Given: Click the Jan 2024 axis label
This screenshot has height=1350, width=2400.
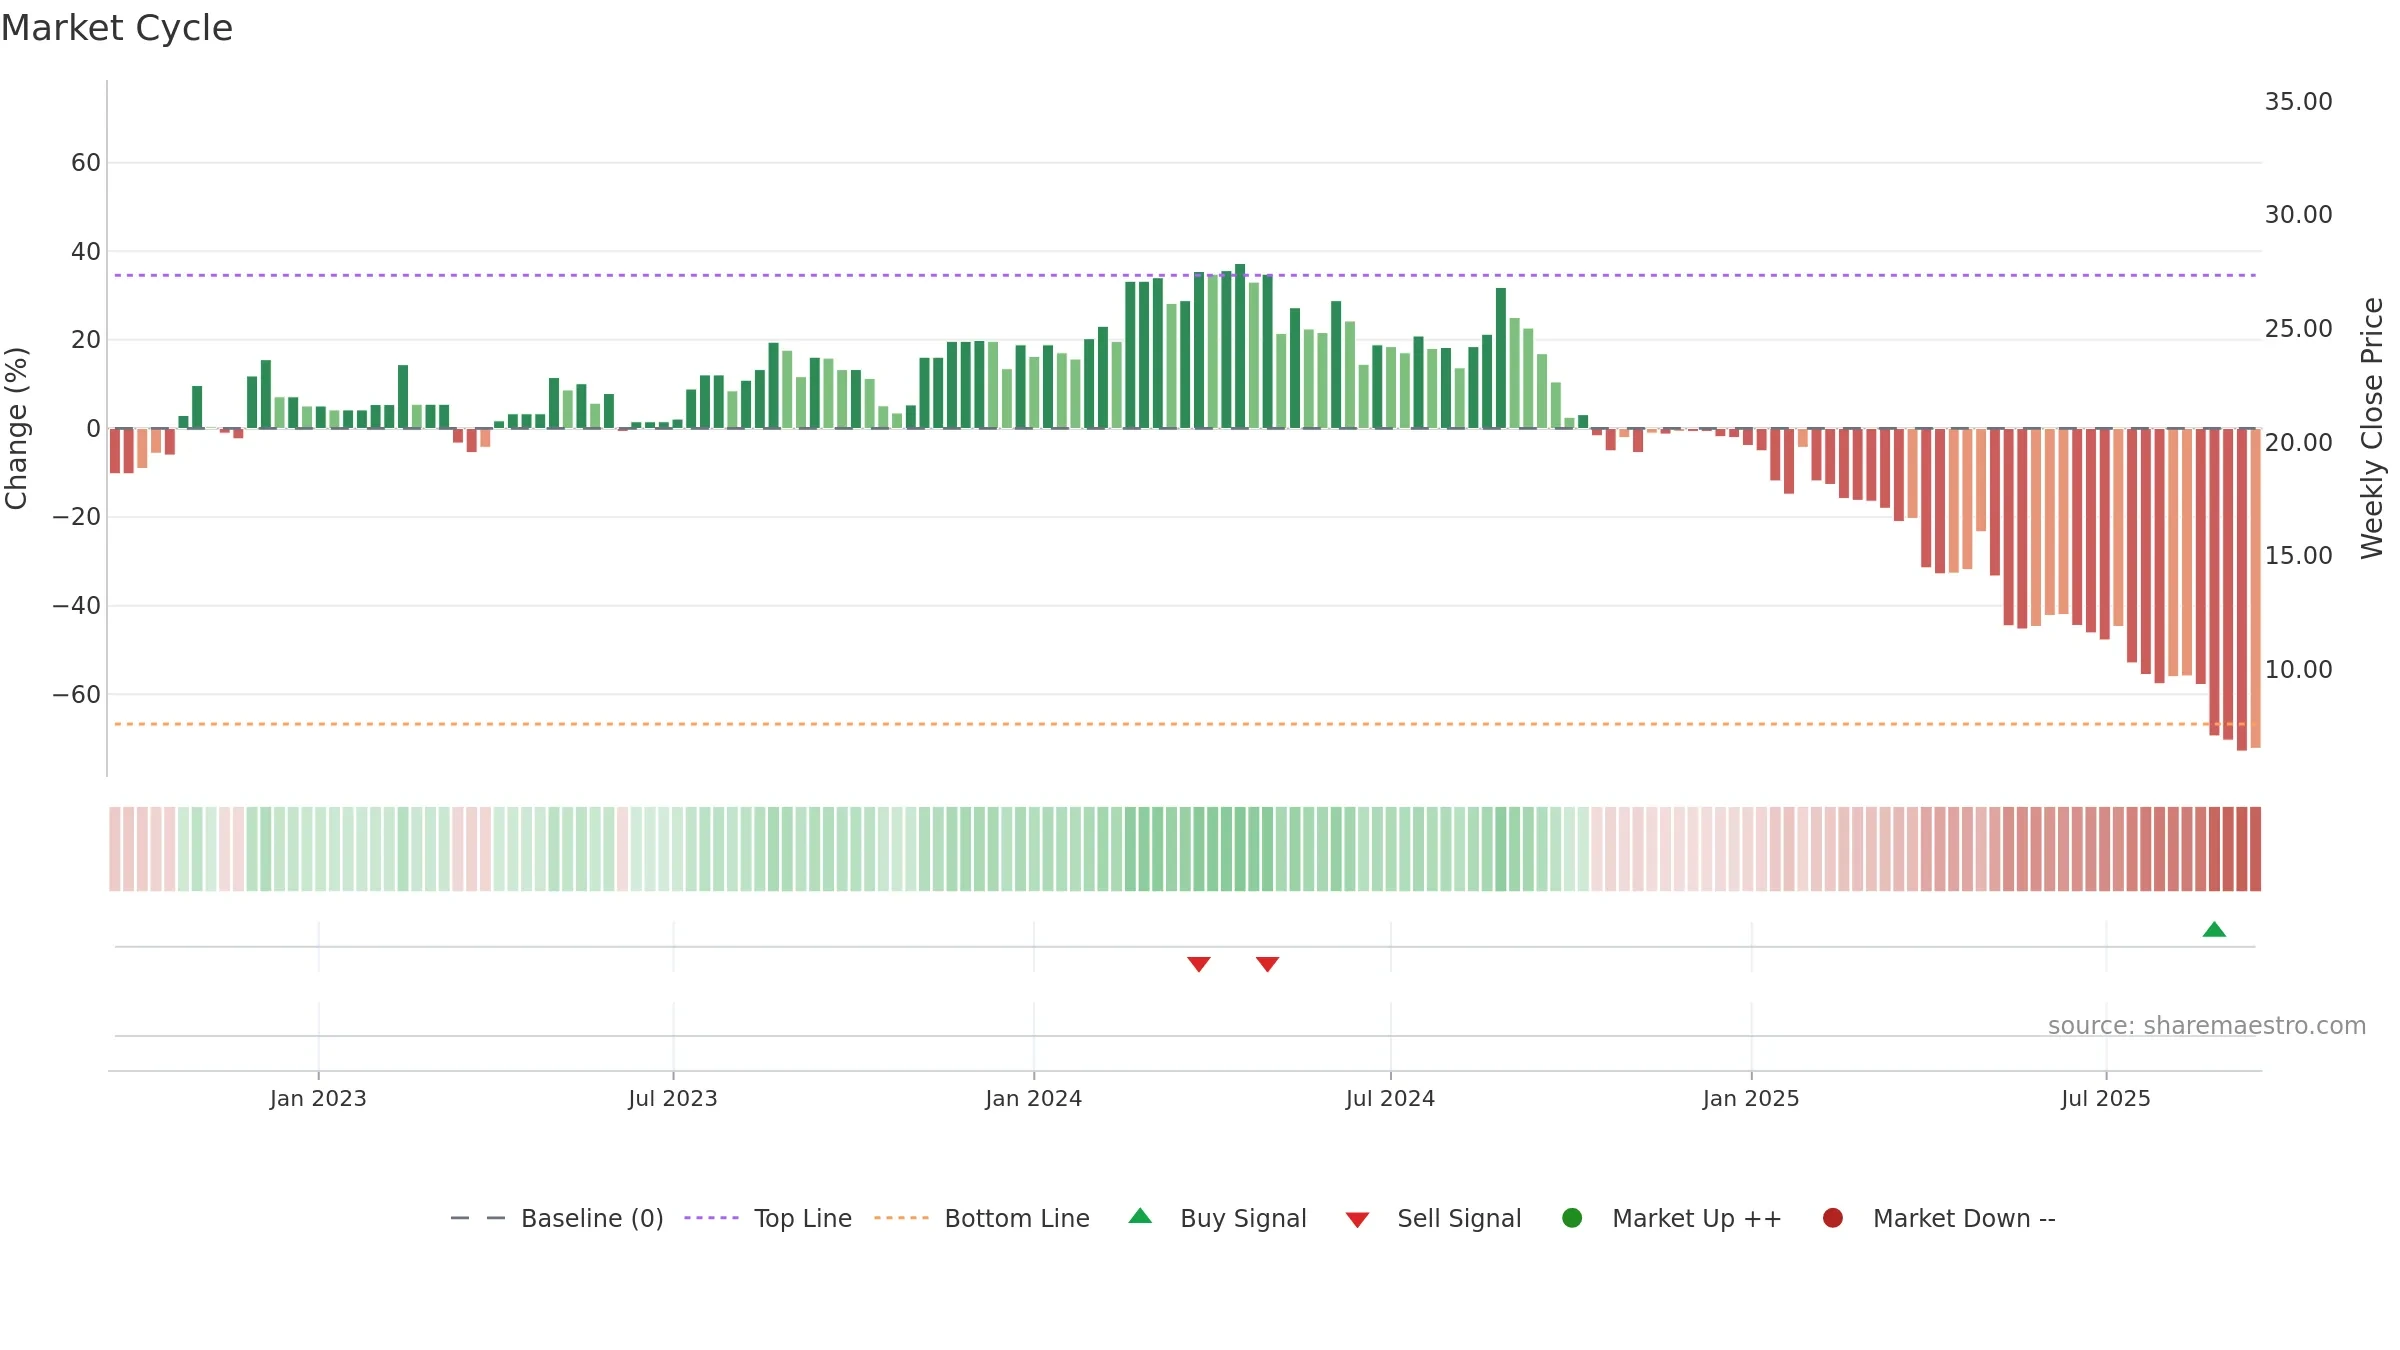Looking at the screenshot, I should [x=1033, y=1099].
